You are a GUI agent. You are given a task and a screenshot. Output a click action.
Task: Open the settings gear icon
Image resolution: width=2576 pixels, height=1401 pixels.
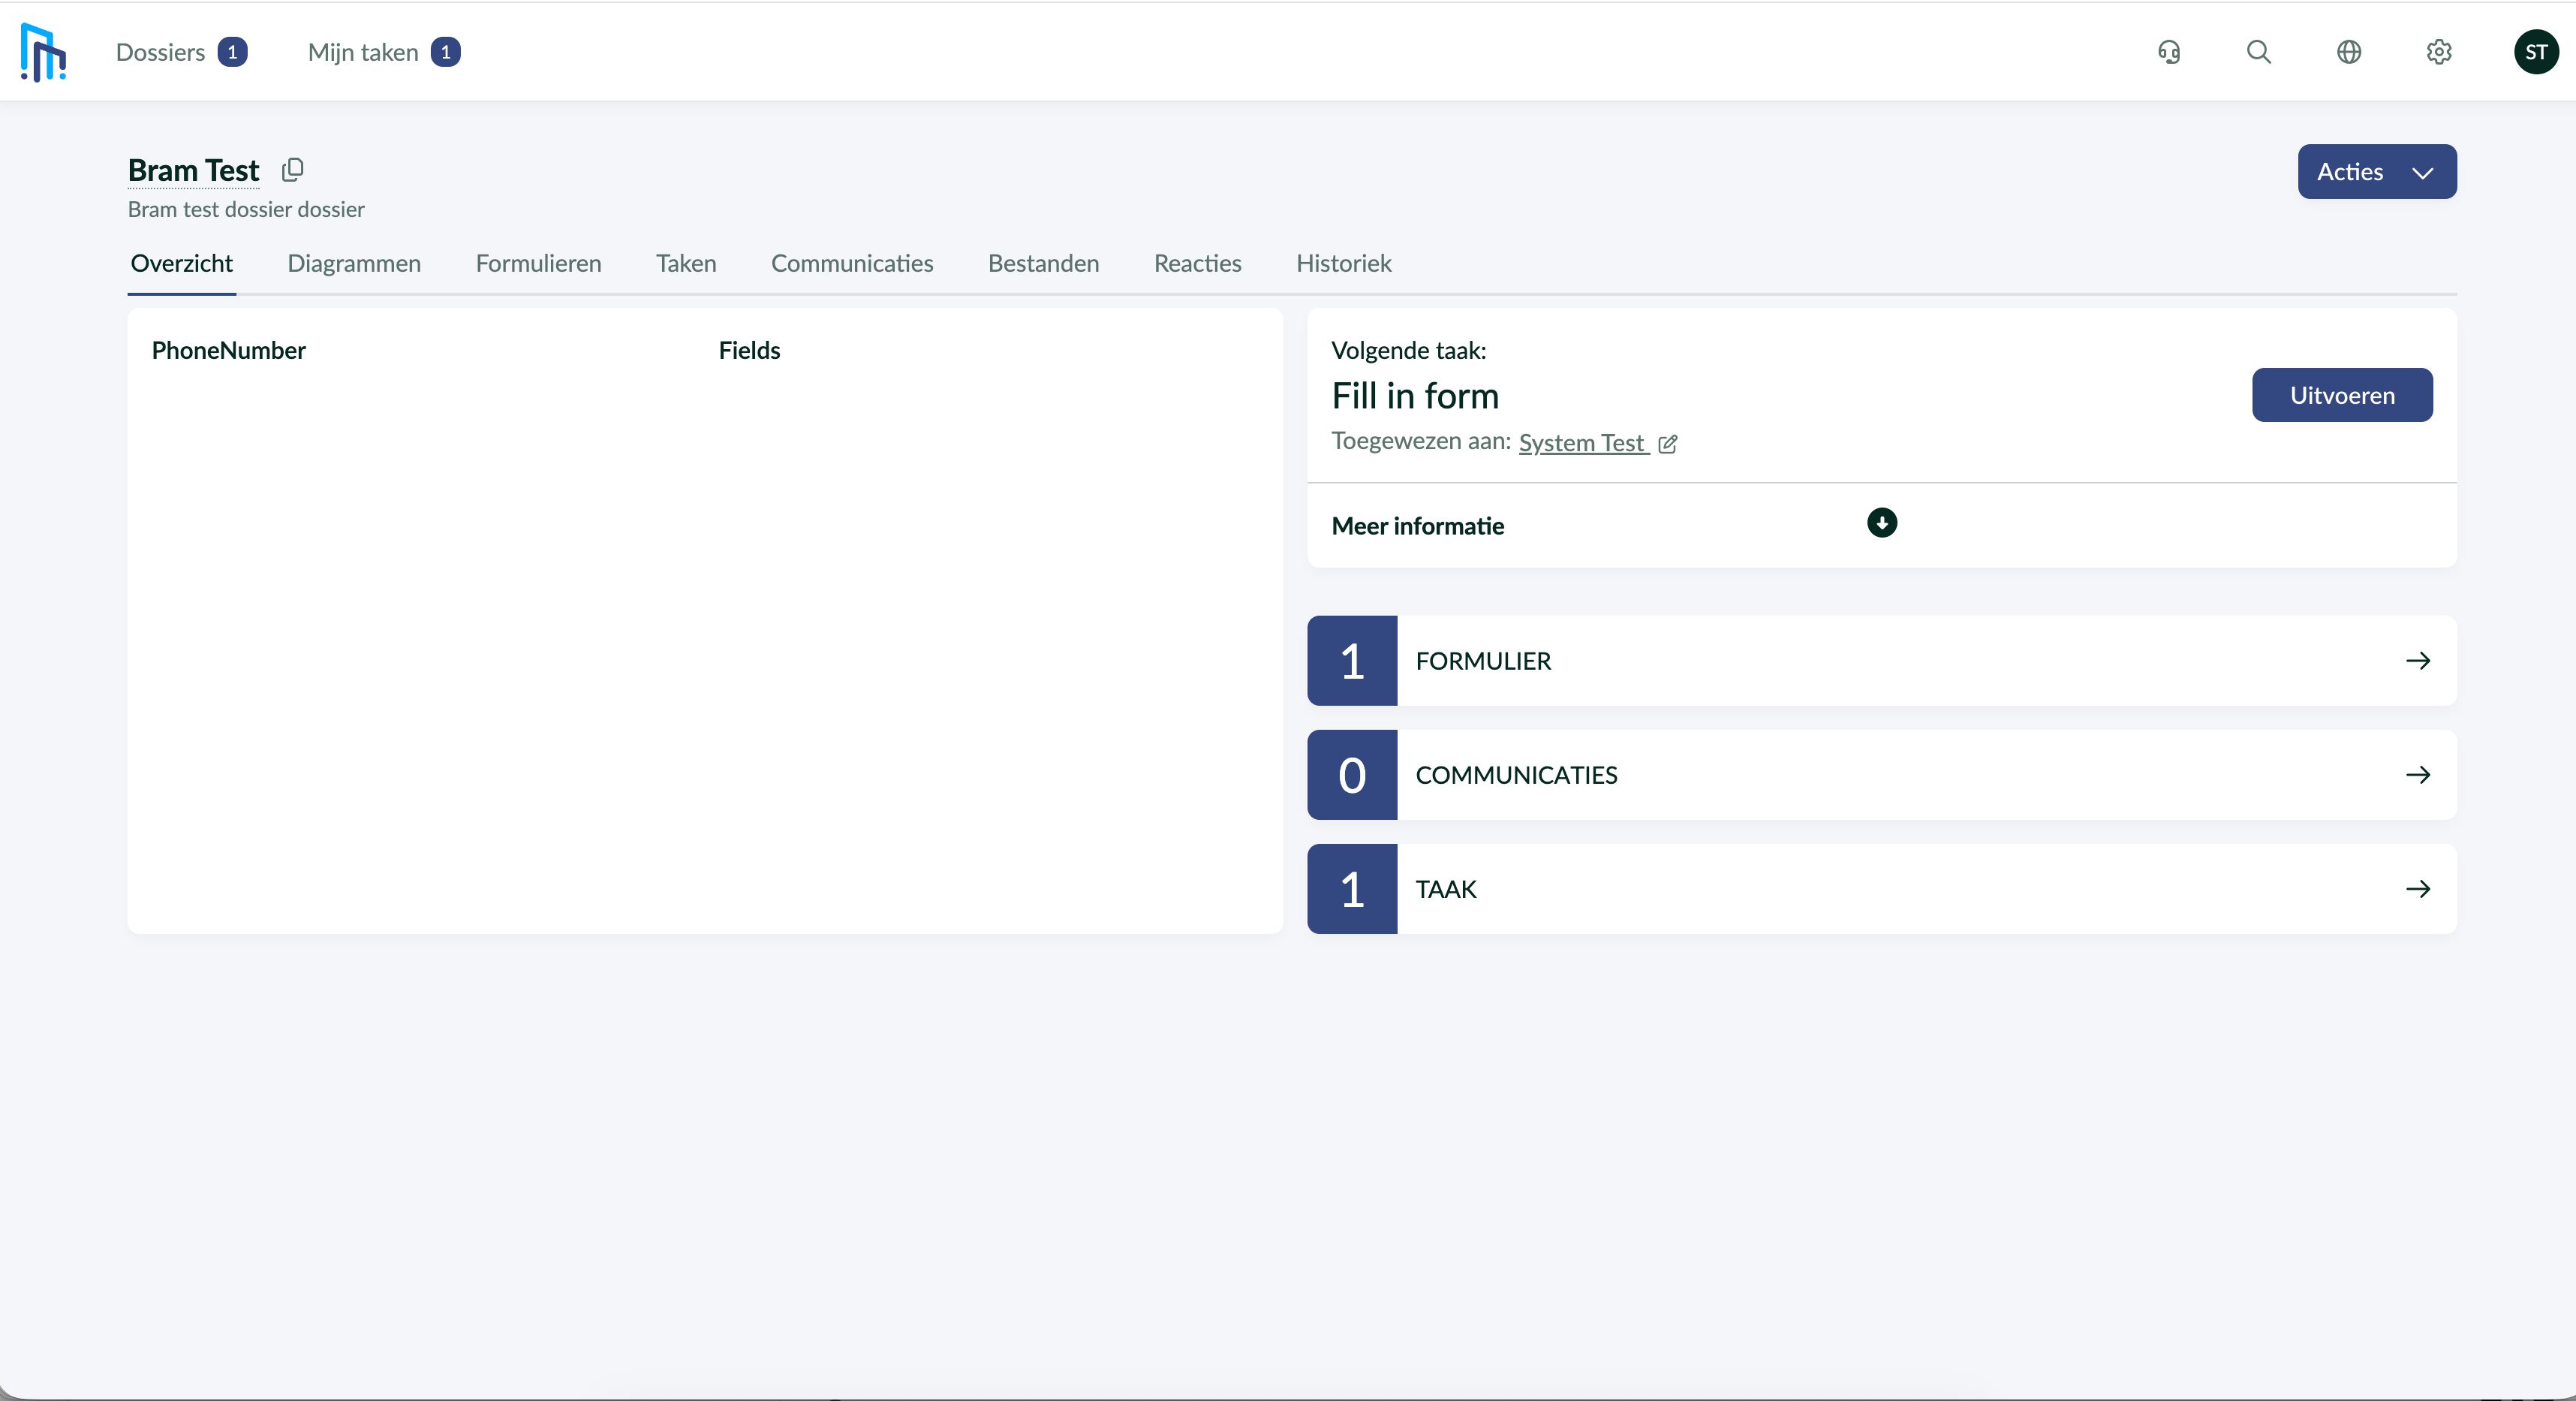pyautogui.click(x=2439, y=52)
